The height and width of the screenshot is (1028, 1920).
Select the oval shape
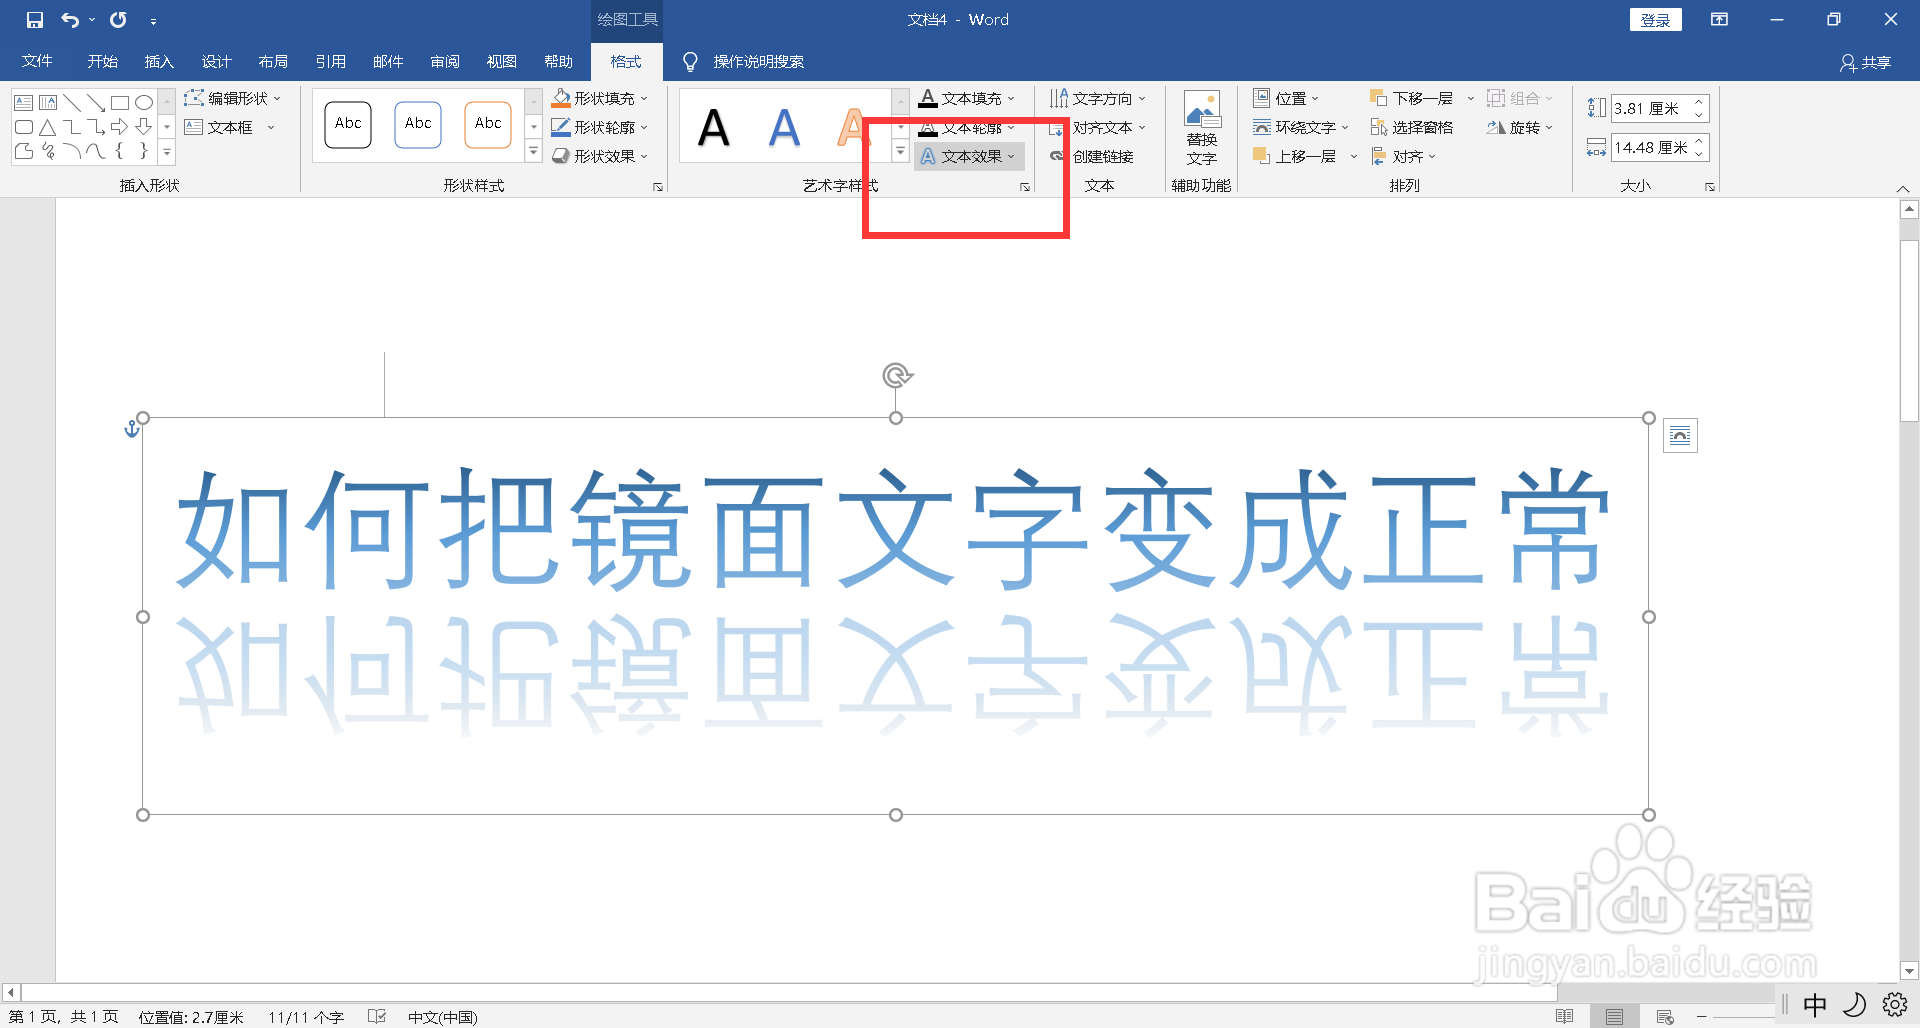[x=144, y=102]
